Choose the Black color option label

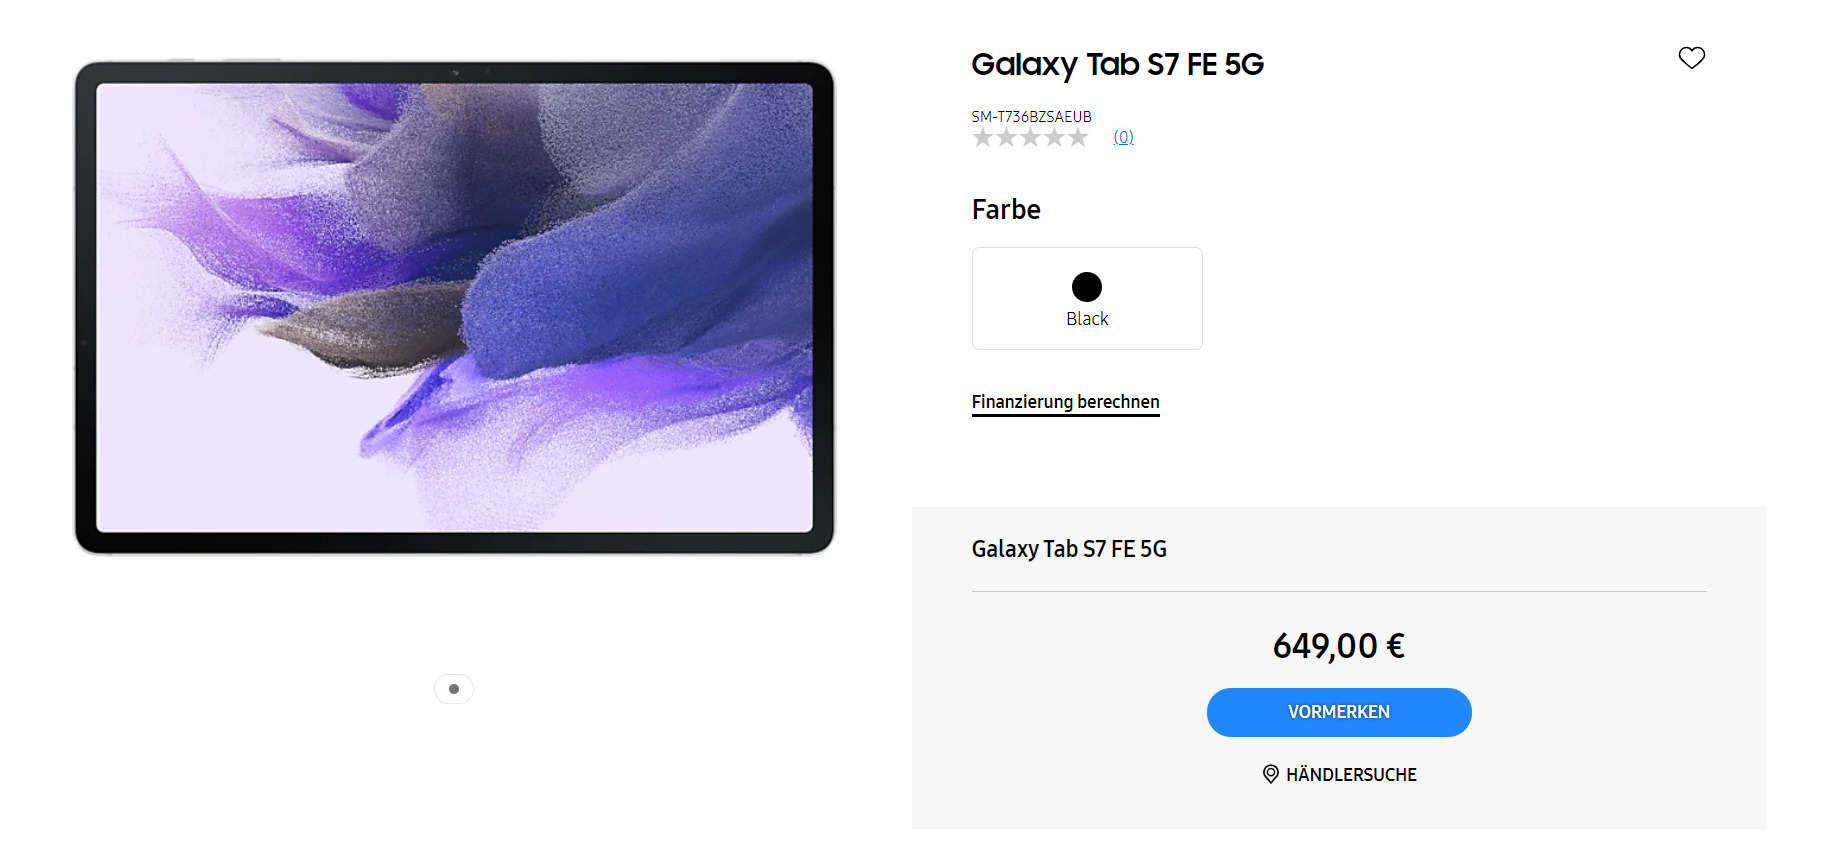tap(1087, 319)
